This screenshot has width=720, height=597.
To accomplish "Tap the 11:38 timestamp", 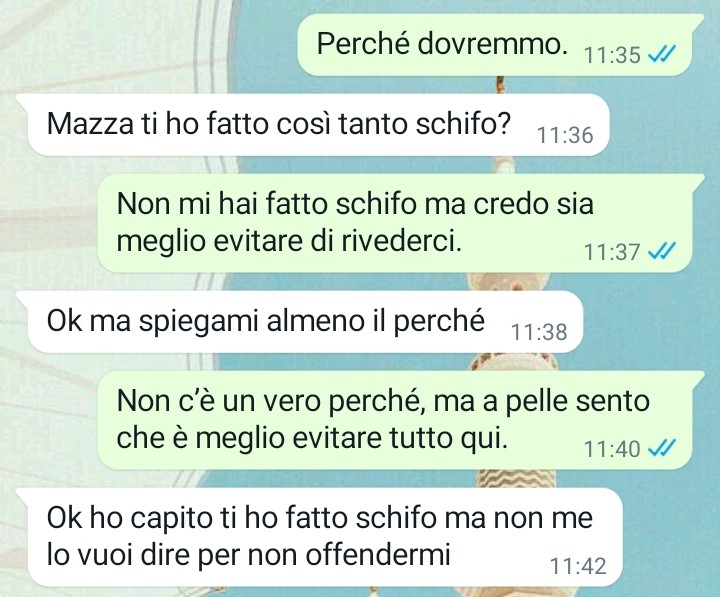I will 539,332.
